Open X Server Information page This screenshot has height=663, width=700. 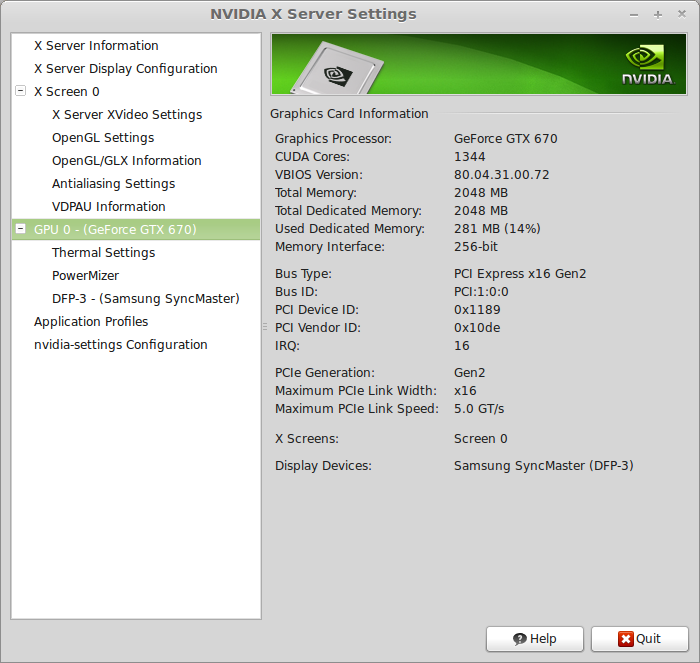96,46
